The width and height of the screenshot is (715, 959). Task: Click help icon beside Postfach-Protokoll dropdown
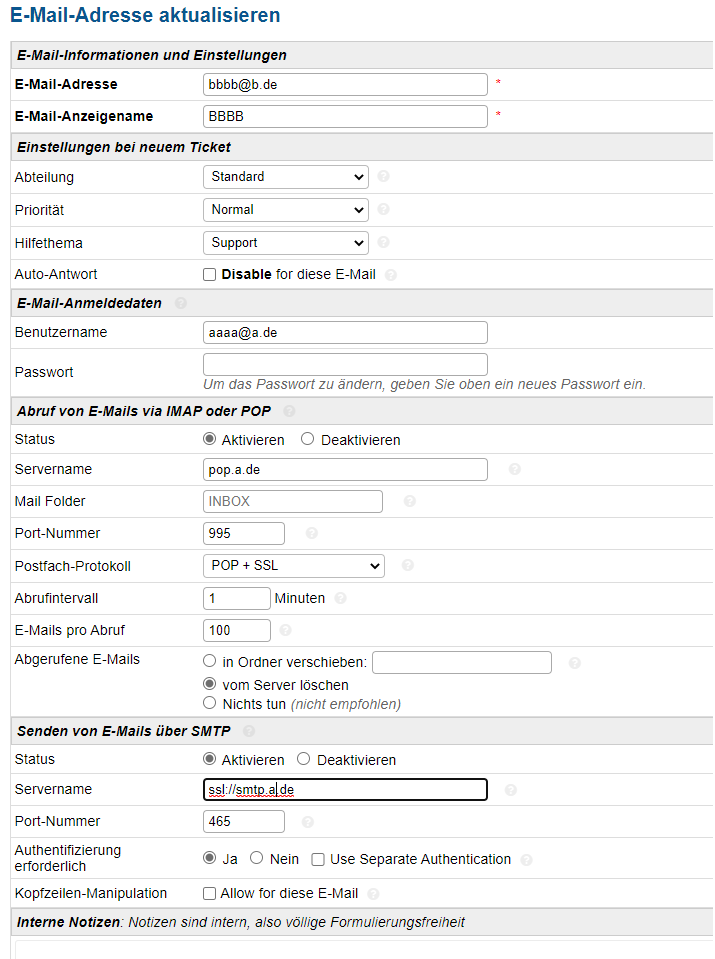(x=408, y=566)
